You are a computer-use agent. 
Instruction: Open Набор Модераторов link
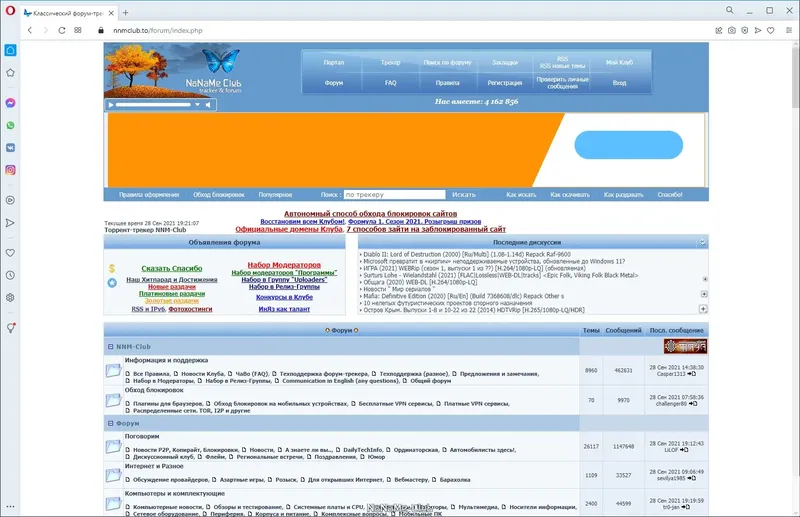(x=284, y=265)
